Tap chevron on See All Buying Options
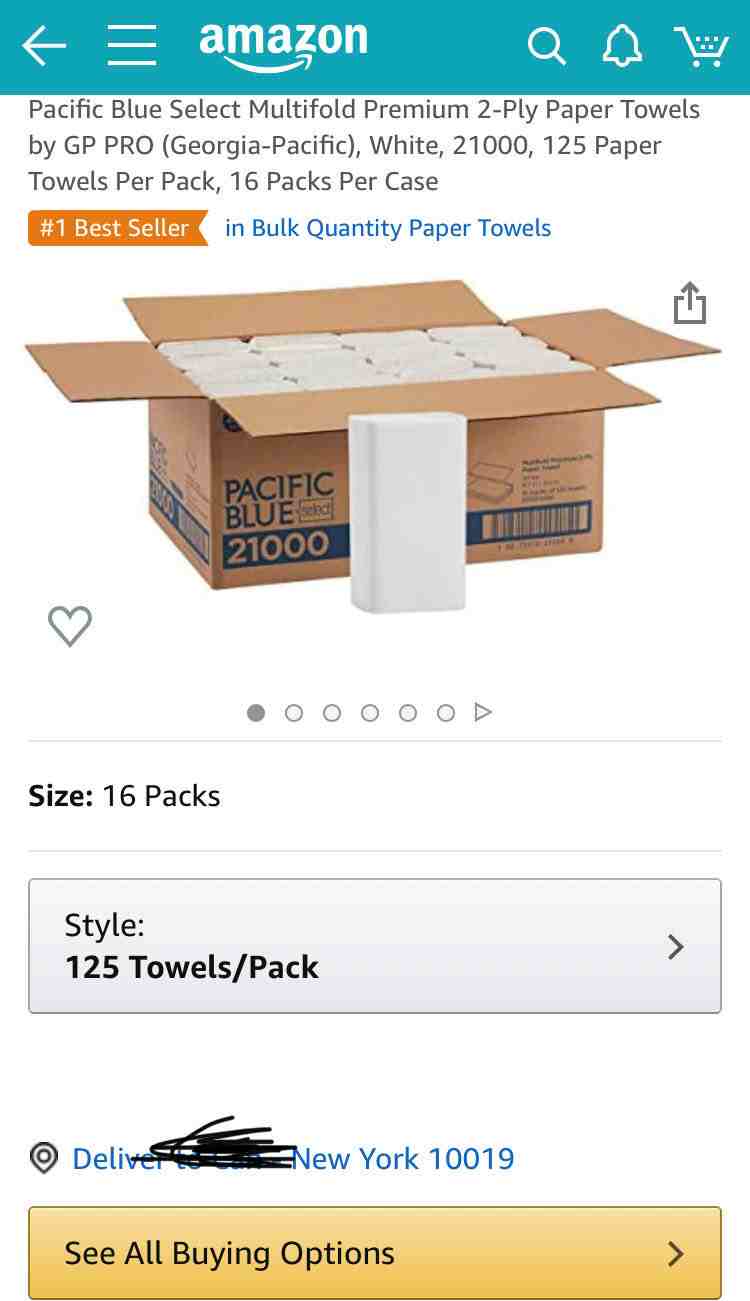The height and width of the screenshot is (1301, 750). coord(676,1253)
